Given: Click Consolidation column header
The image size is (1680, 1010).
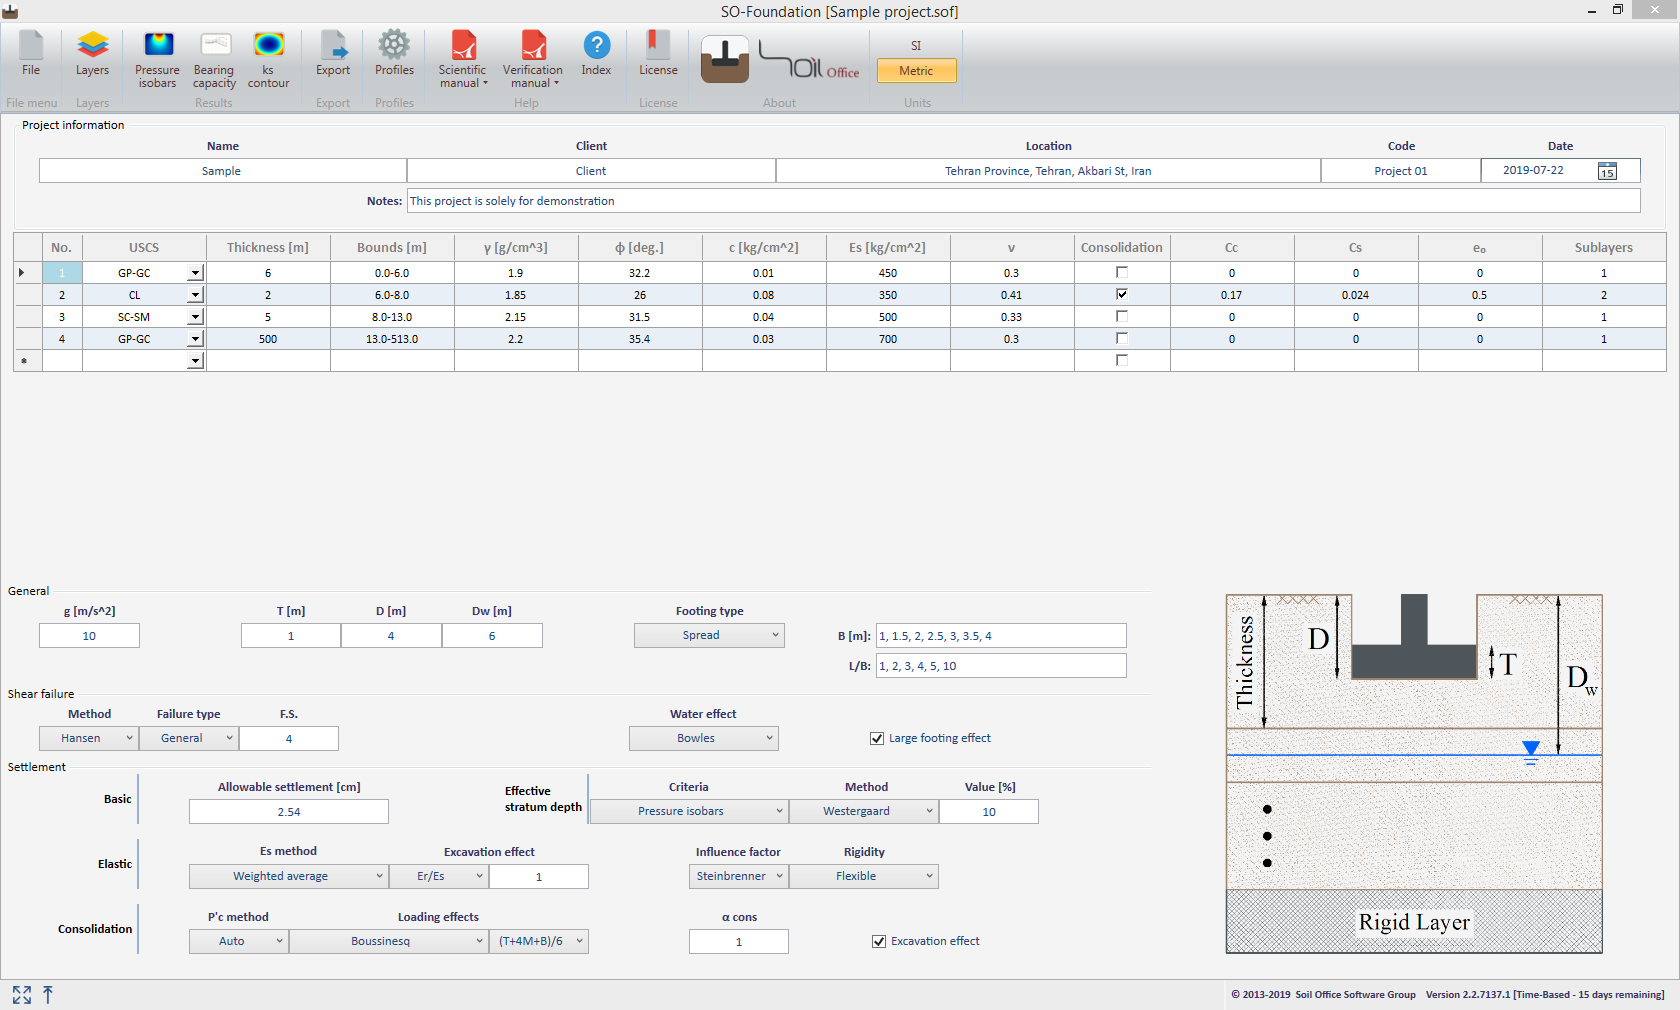Looking at the screenshot, I should tap(1122, 247).
